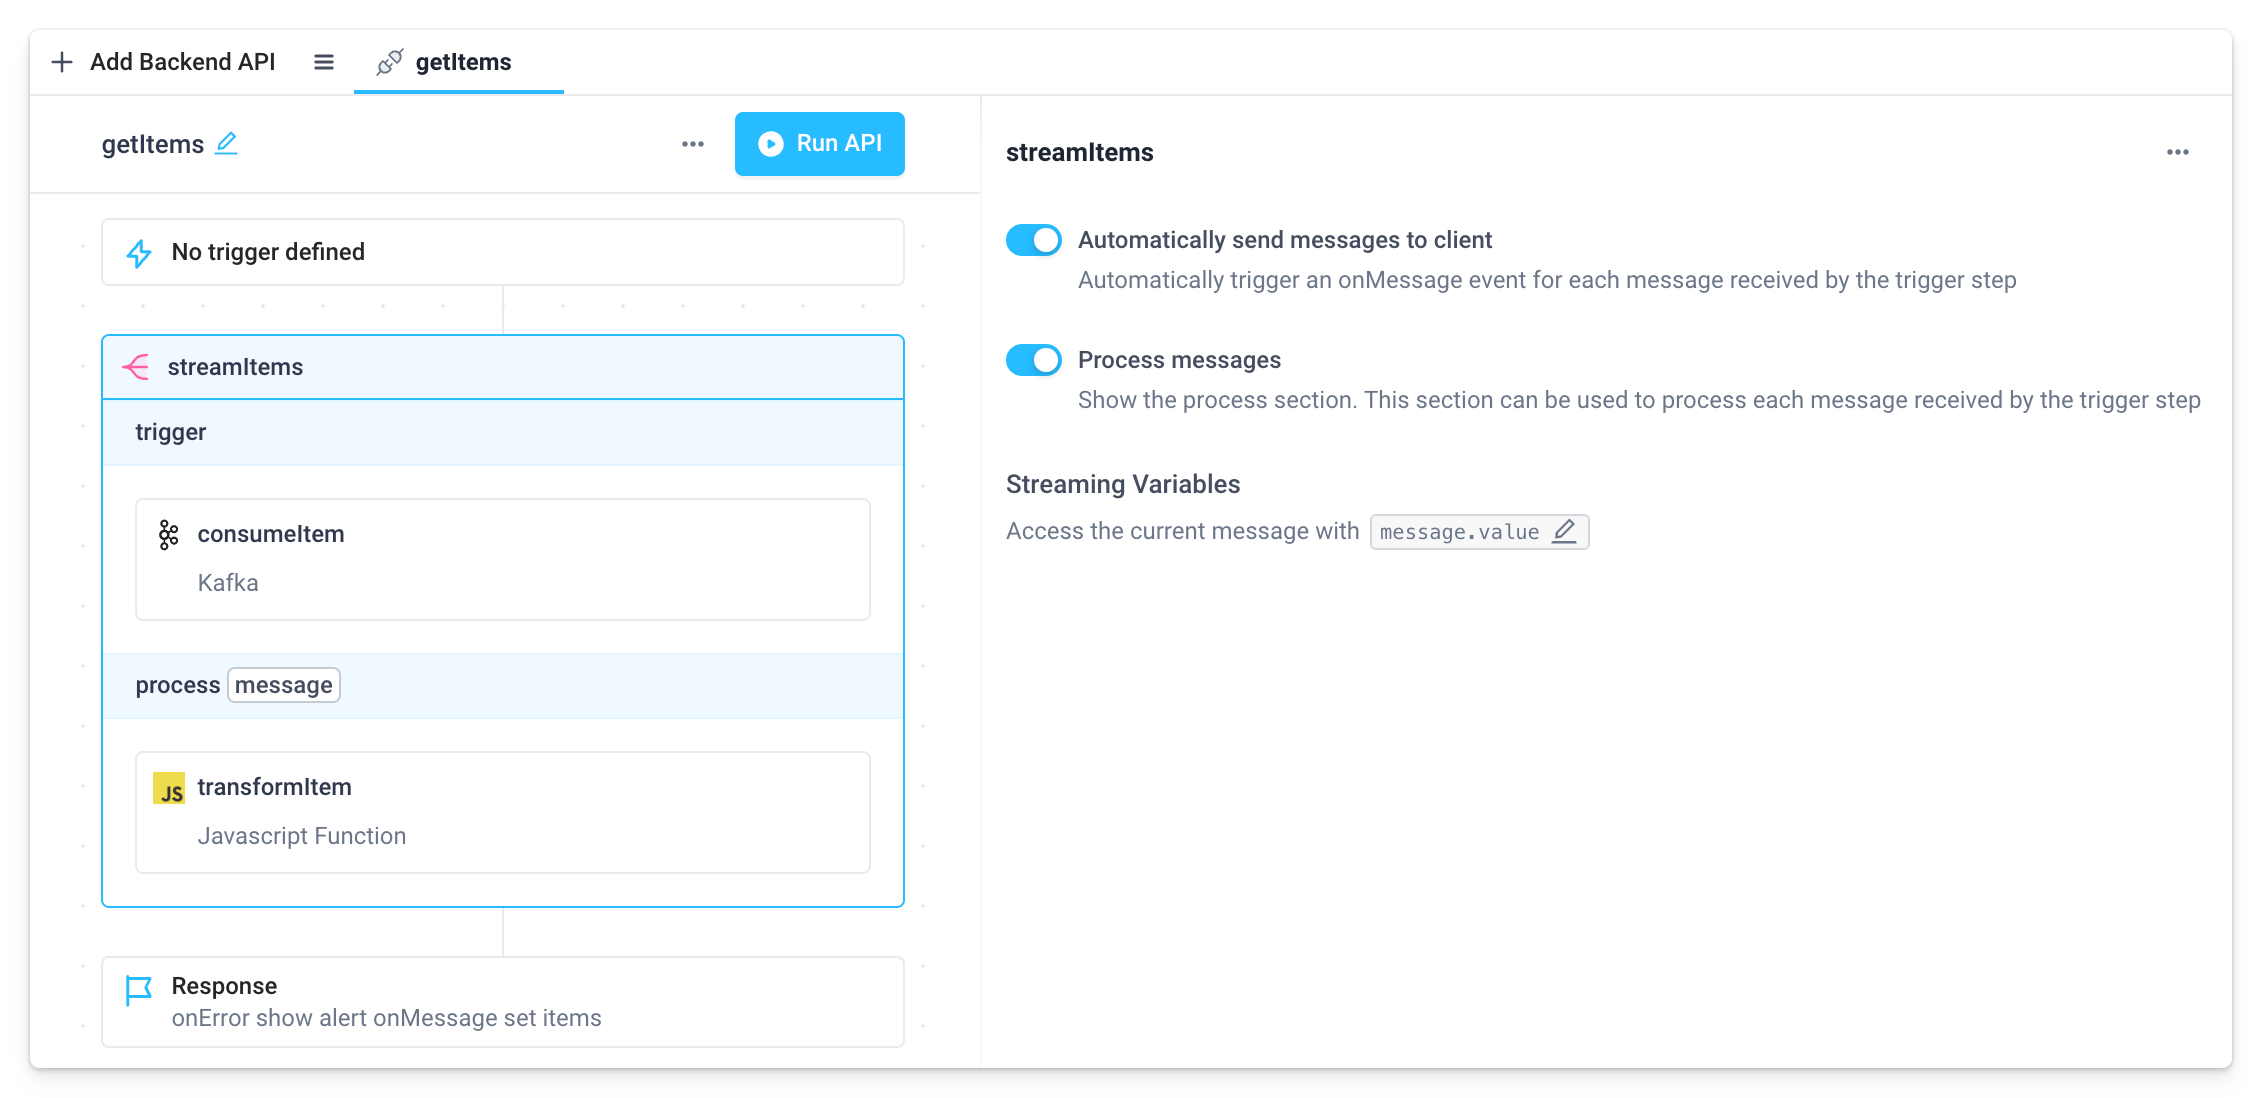Open the getItems API options ellipsis menu

(x=693, y=144)
